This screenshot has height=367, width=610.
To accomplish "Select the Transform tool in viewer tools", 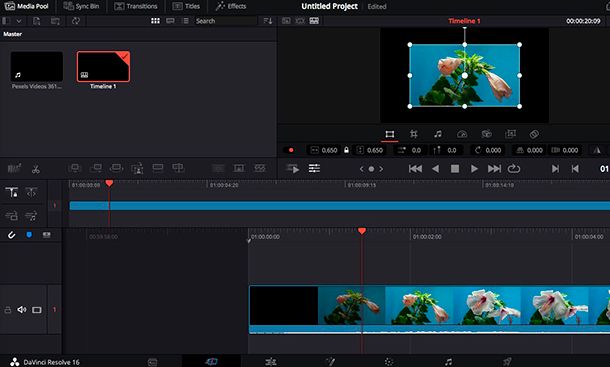I will tap(389, 134).
